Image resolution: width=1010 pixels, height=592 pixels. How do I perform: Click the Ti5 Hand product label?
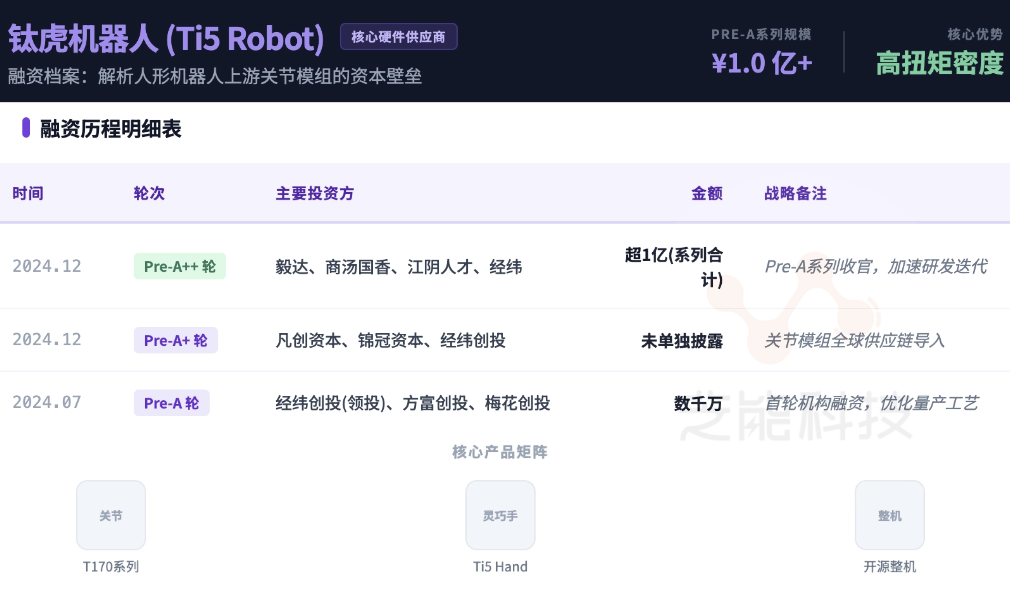point(500,566)
